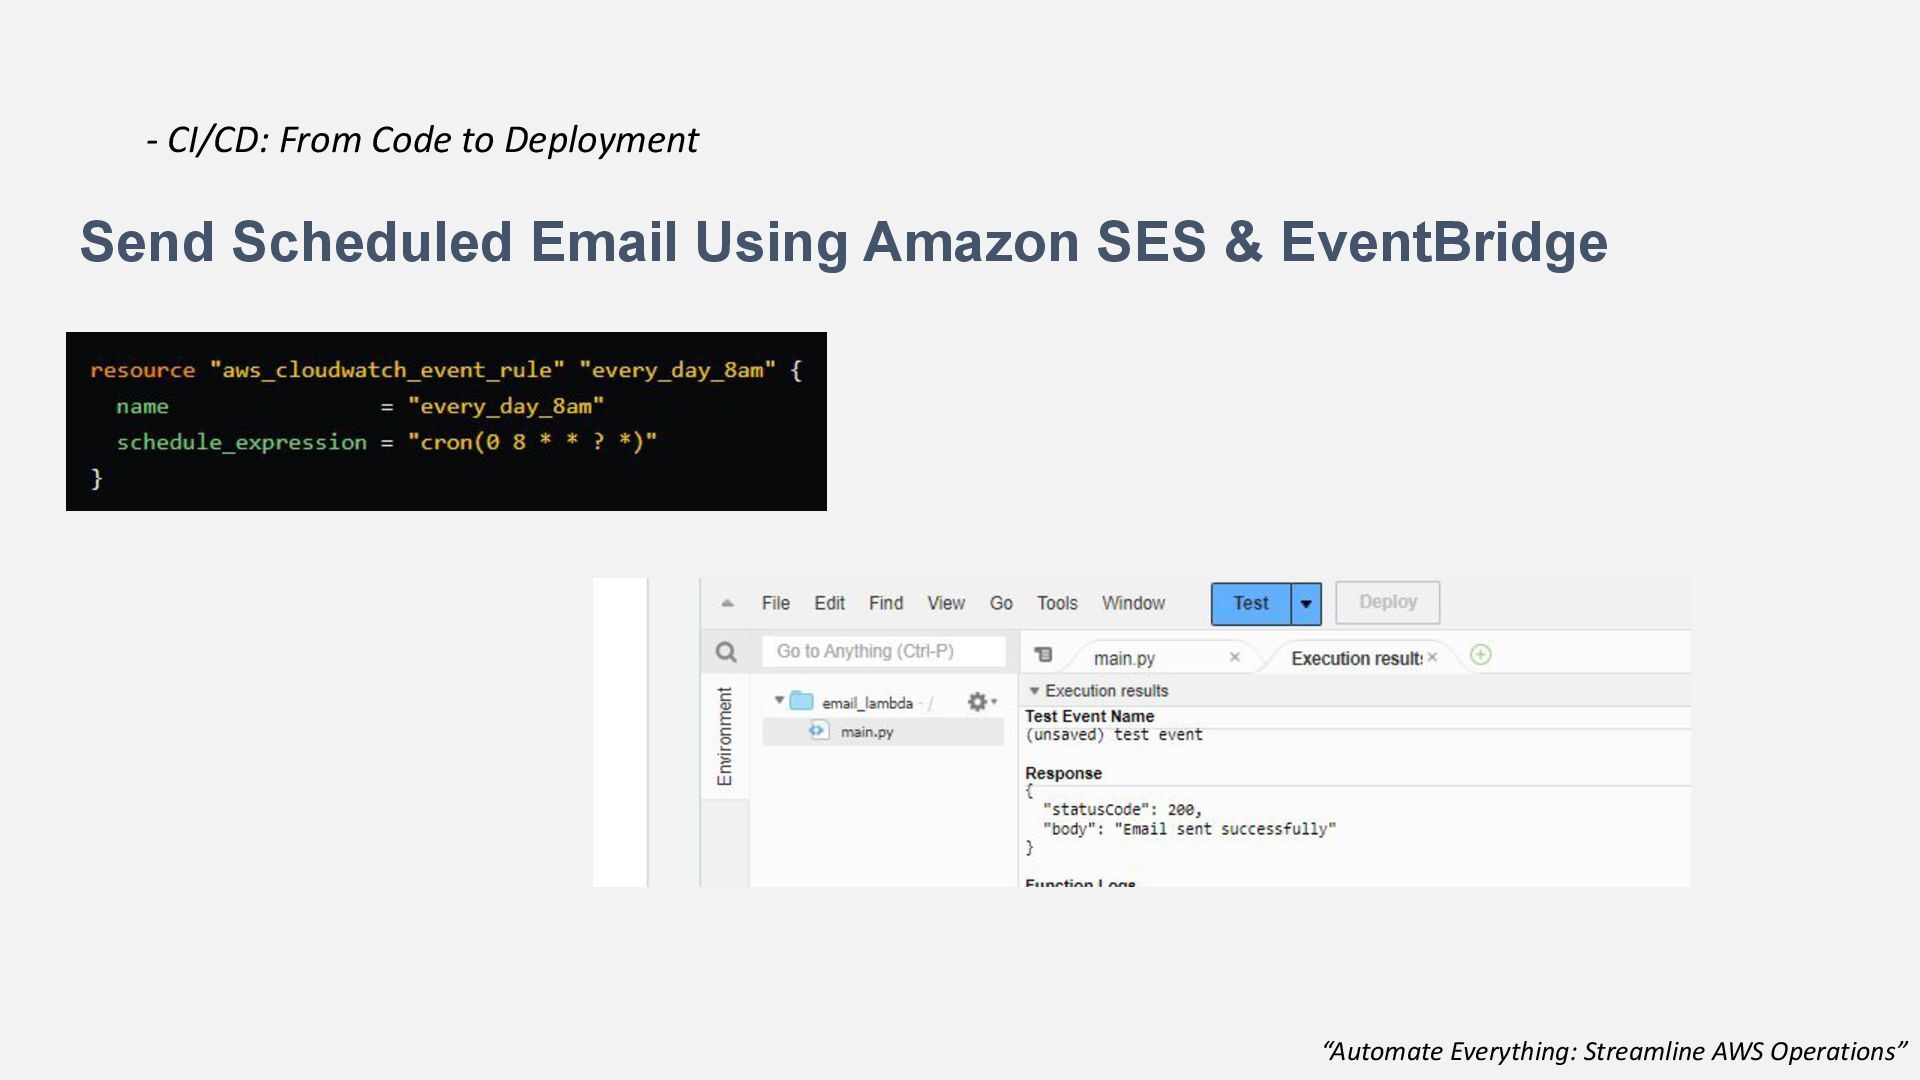Collapse the menu bar arrow icon
The width and height of the screenshot is (1920, 1080).
click(728, 603)
